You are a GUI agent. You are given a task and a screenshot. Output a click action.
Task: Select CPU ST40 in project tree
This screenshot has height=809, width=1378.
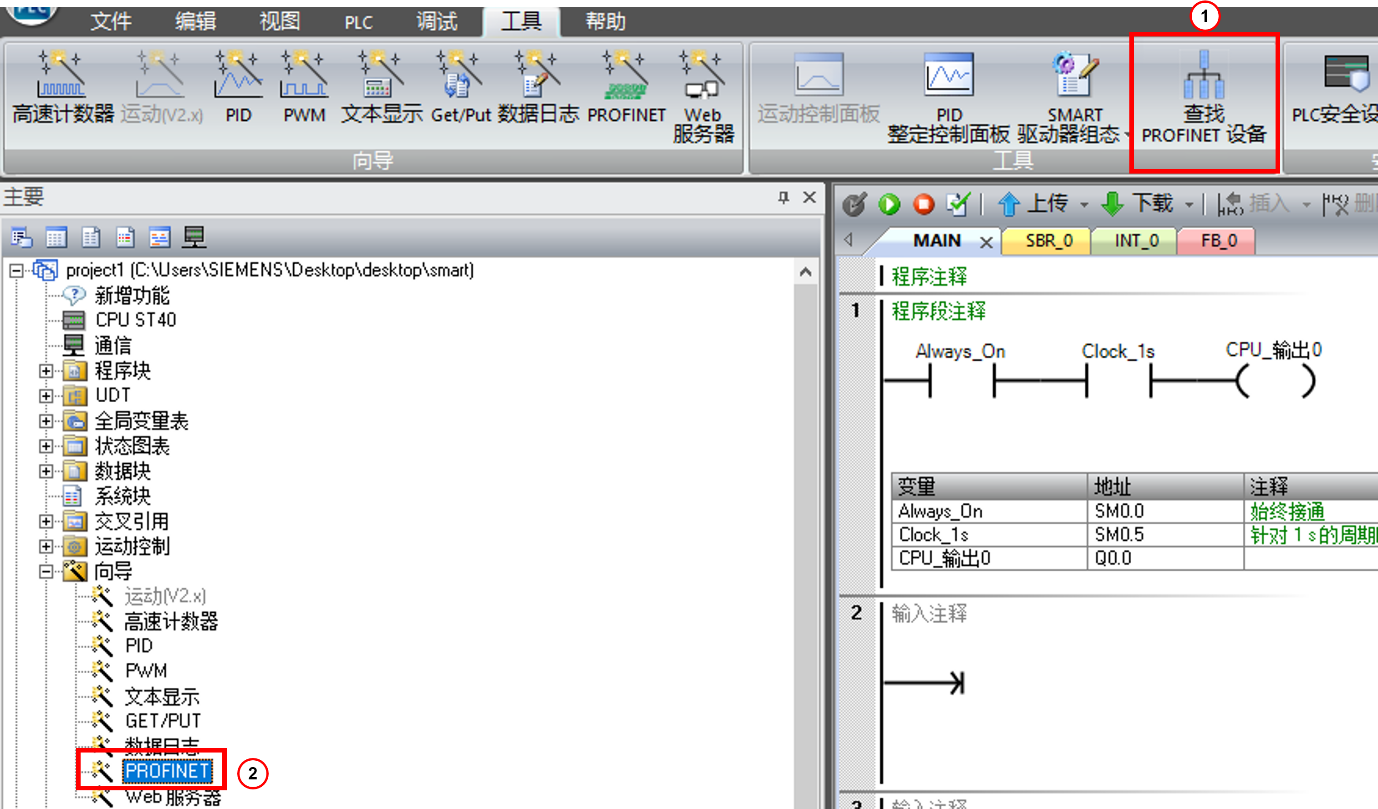[135, 320]
